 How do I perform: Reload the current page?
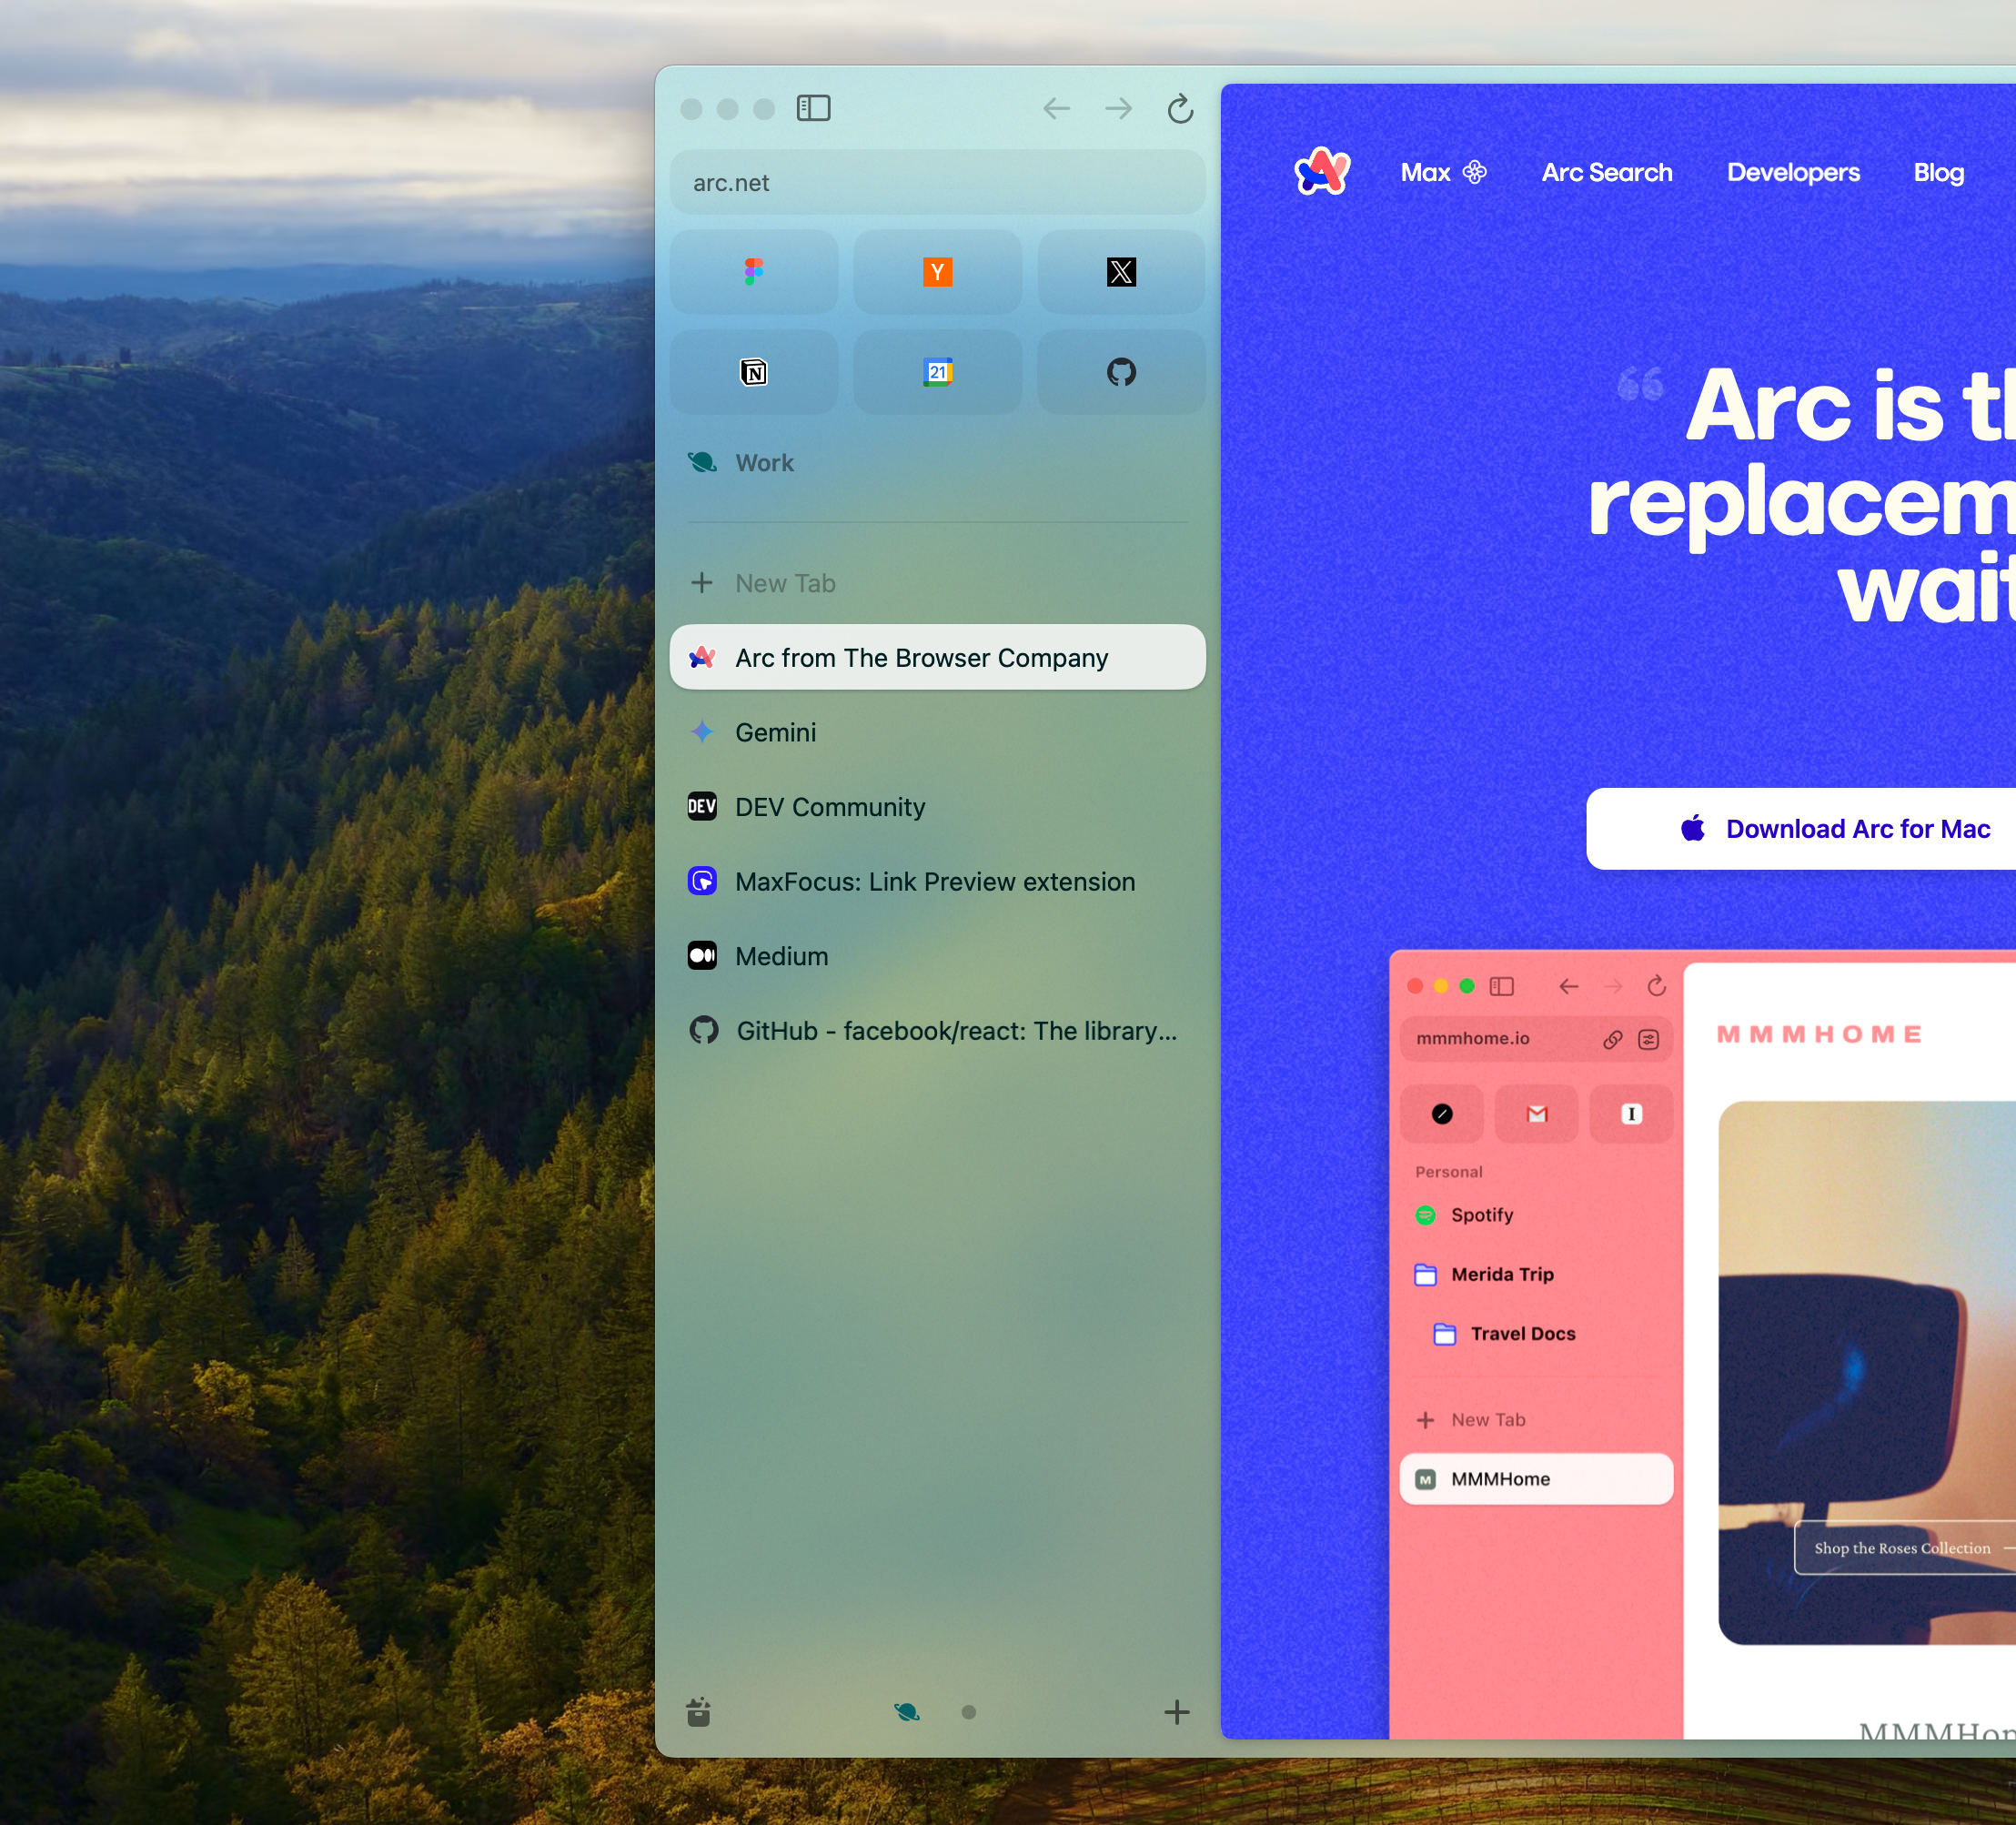pyautogui.click(x=1179, y=109)
